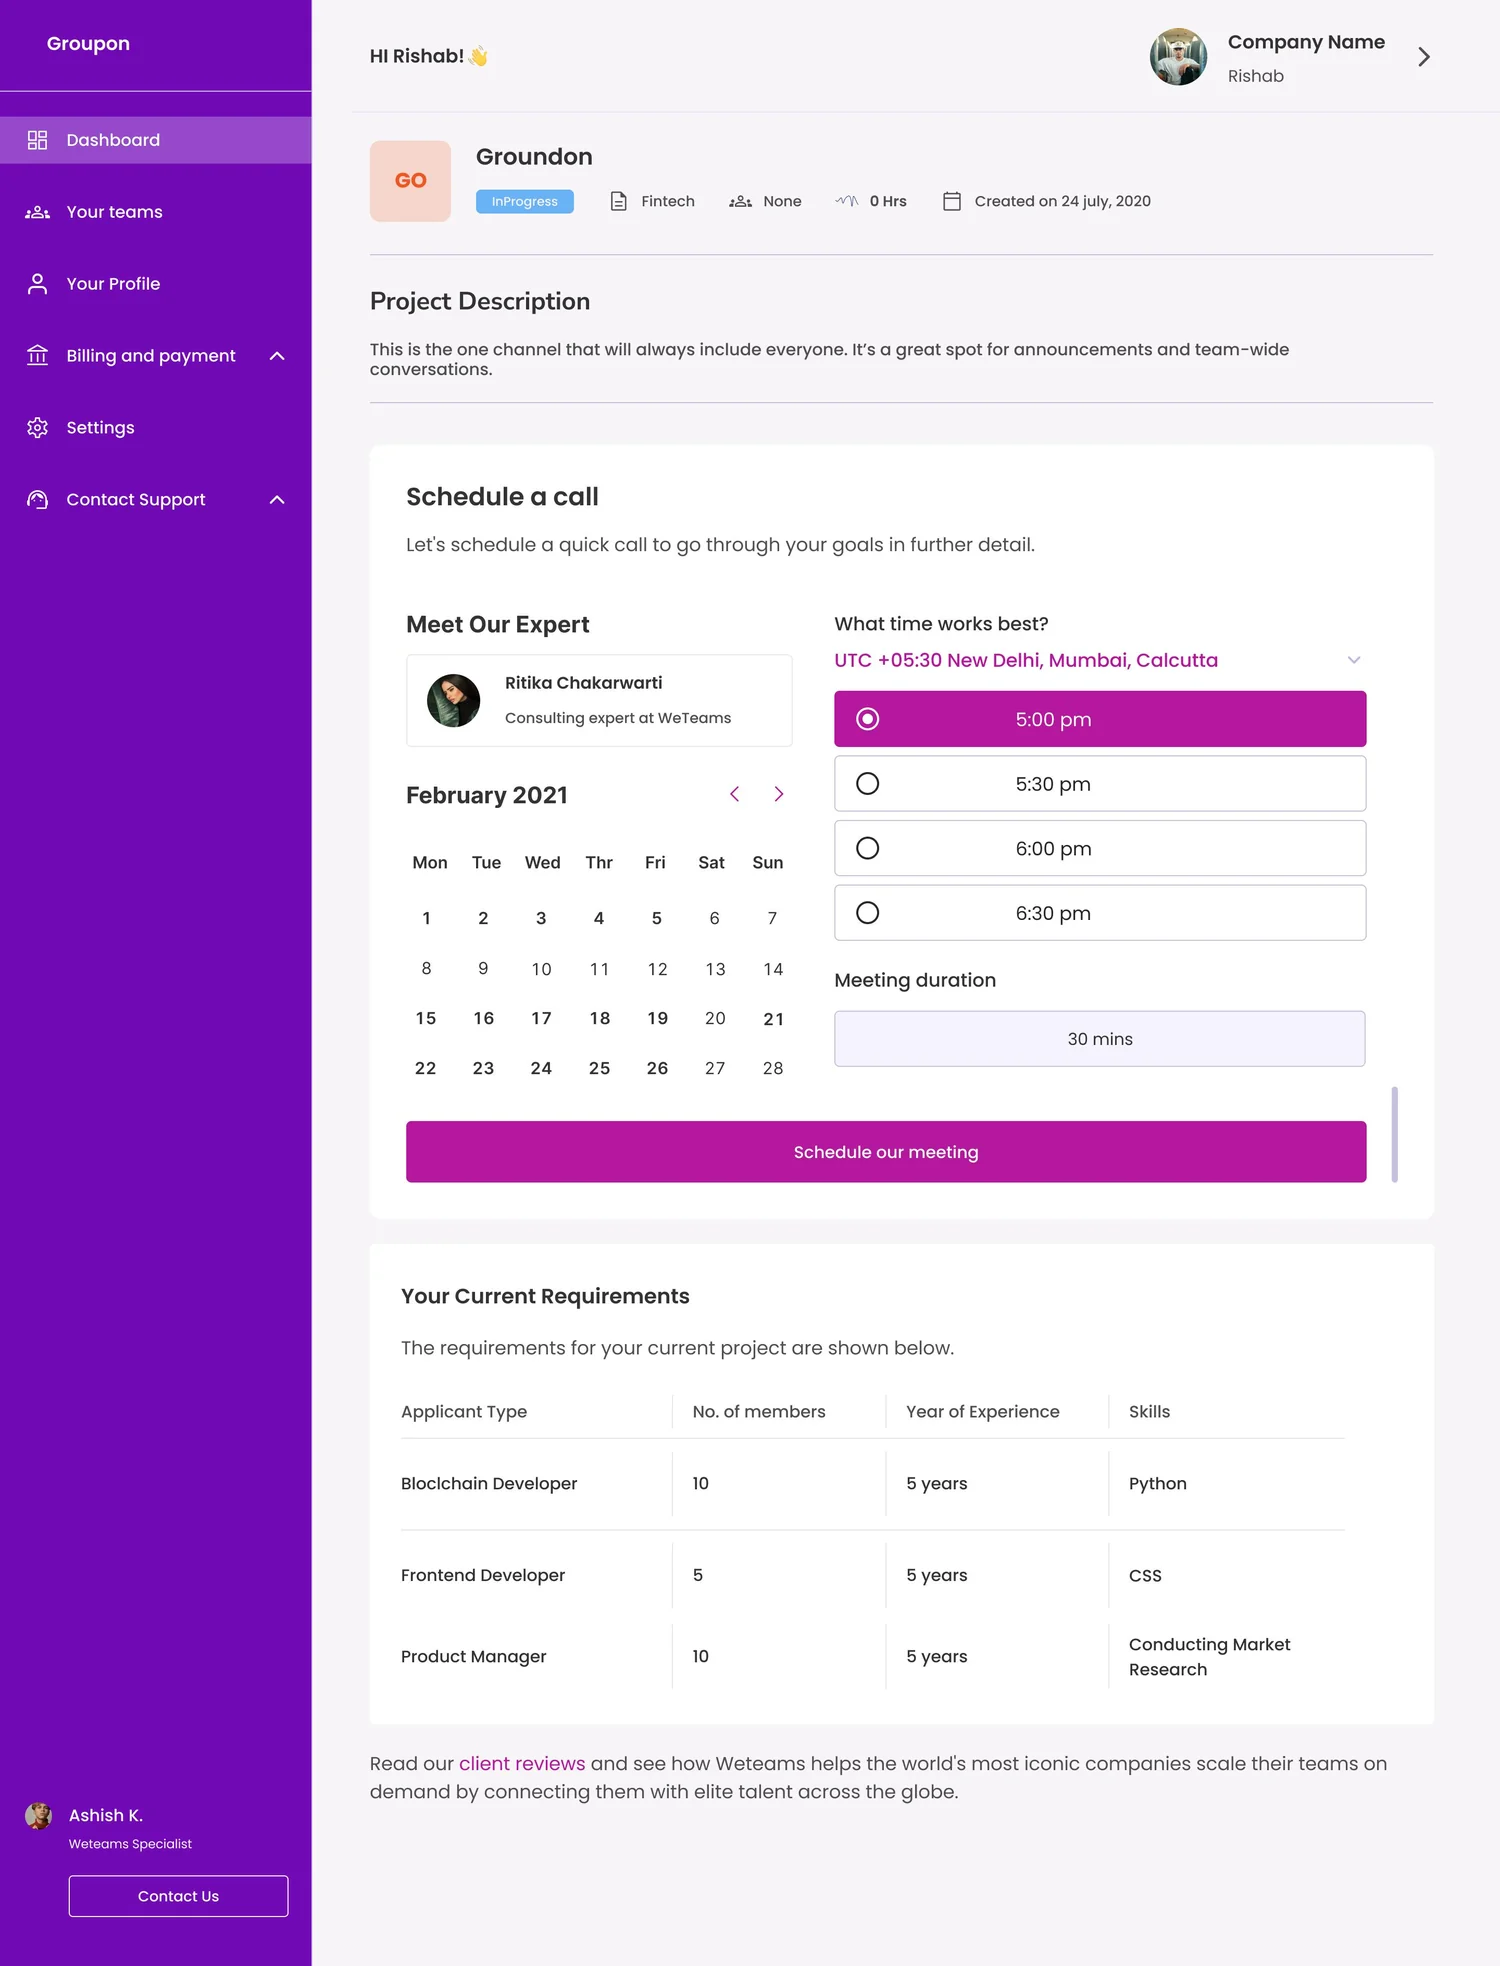Expand the Company Name account chevron
Screen dimensions: 1500x1966
click(1424, 57)
